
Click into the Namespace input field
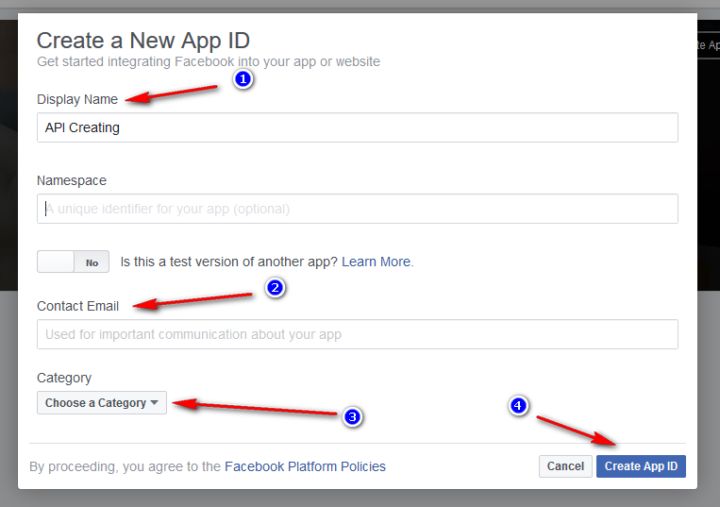pos(357,209)
